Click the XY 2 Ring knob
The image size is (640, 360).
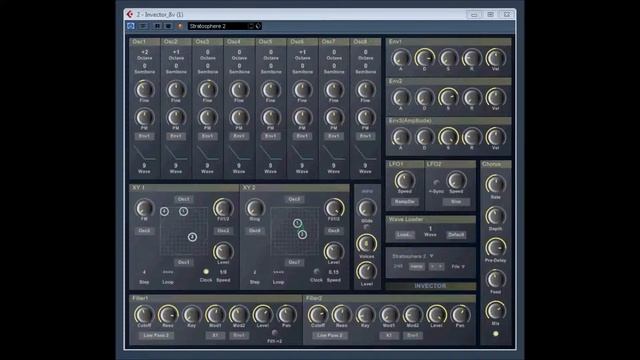(255, 208)
